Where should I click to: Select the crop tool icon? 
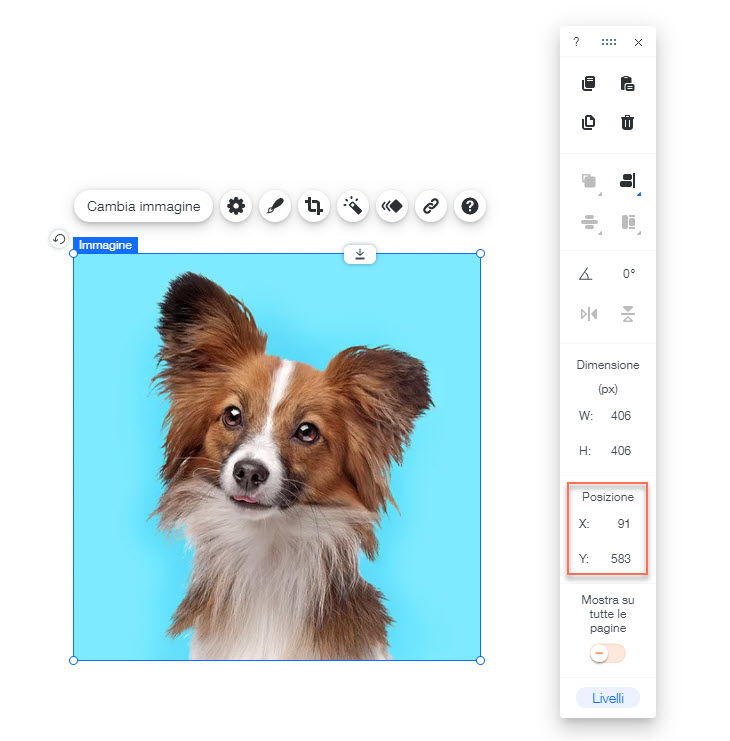point(314,206)
